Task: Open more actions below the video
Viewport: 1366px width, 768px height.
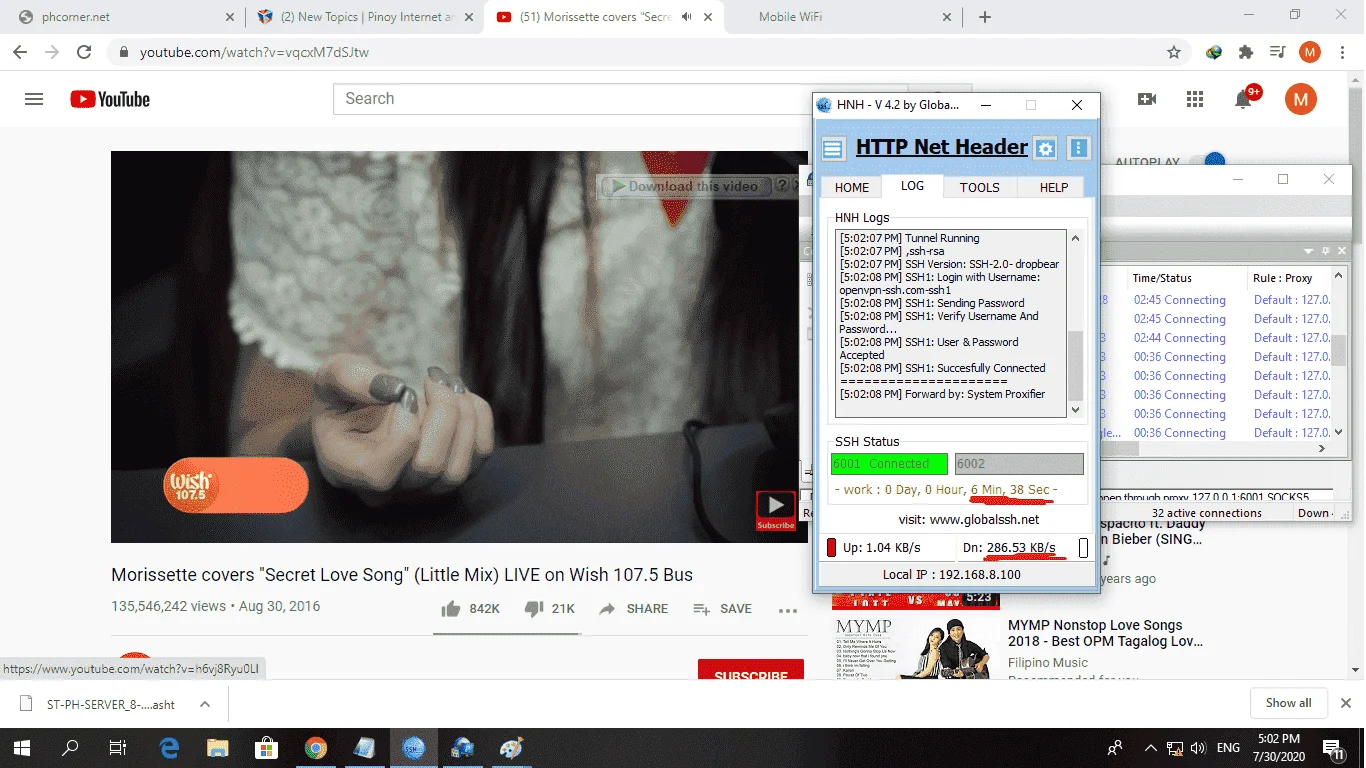Action: pos(788,610)
